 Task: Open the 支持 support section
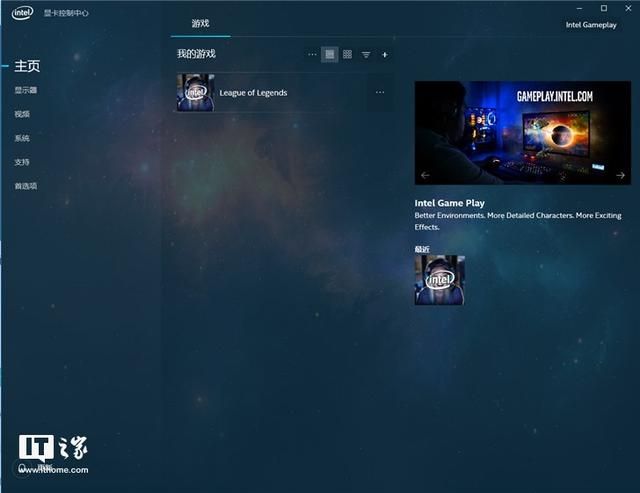22,162
